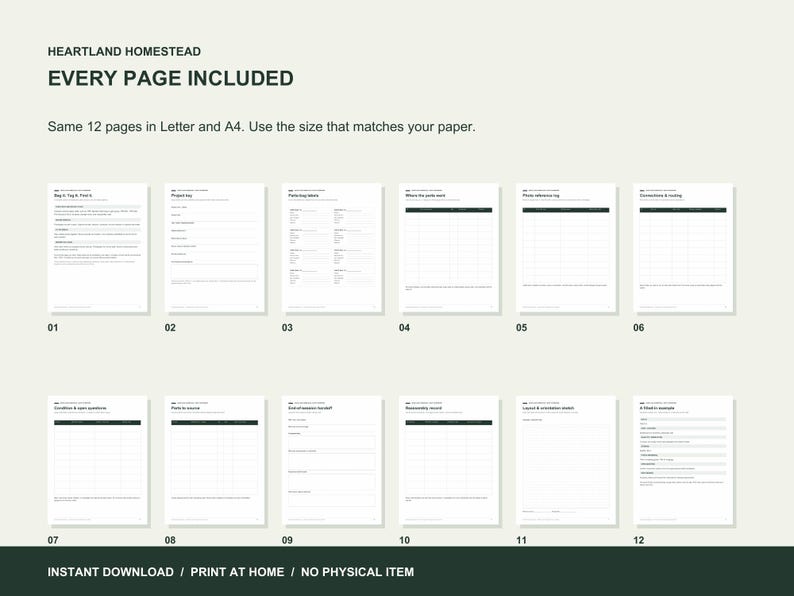The height and width of the screenshot is (596, 794).
Task: Open the "Connections & routing" page thumbnail
Action: click(x=683, y=248)
